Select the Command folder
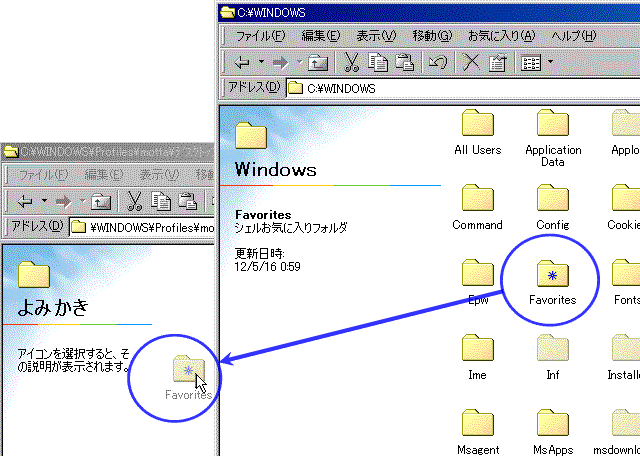 click(478, 207)
